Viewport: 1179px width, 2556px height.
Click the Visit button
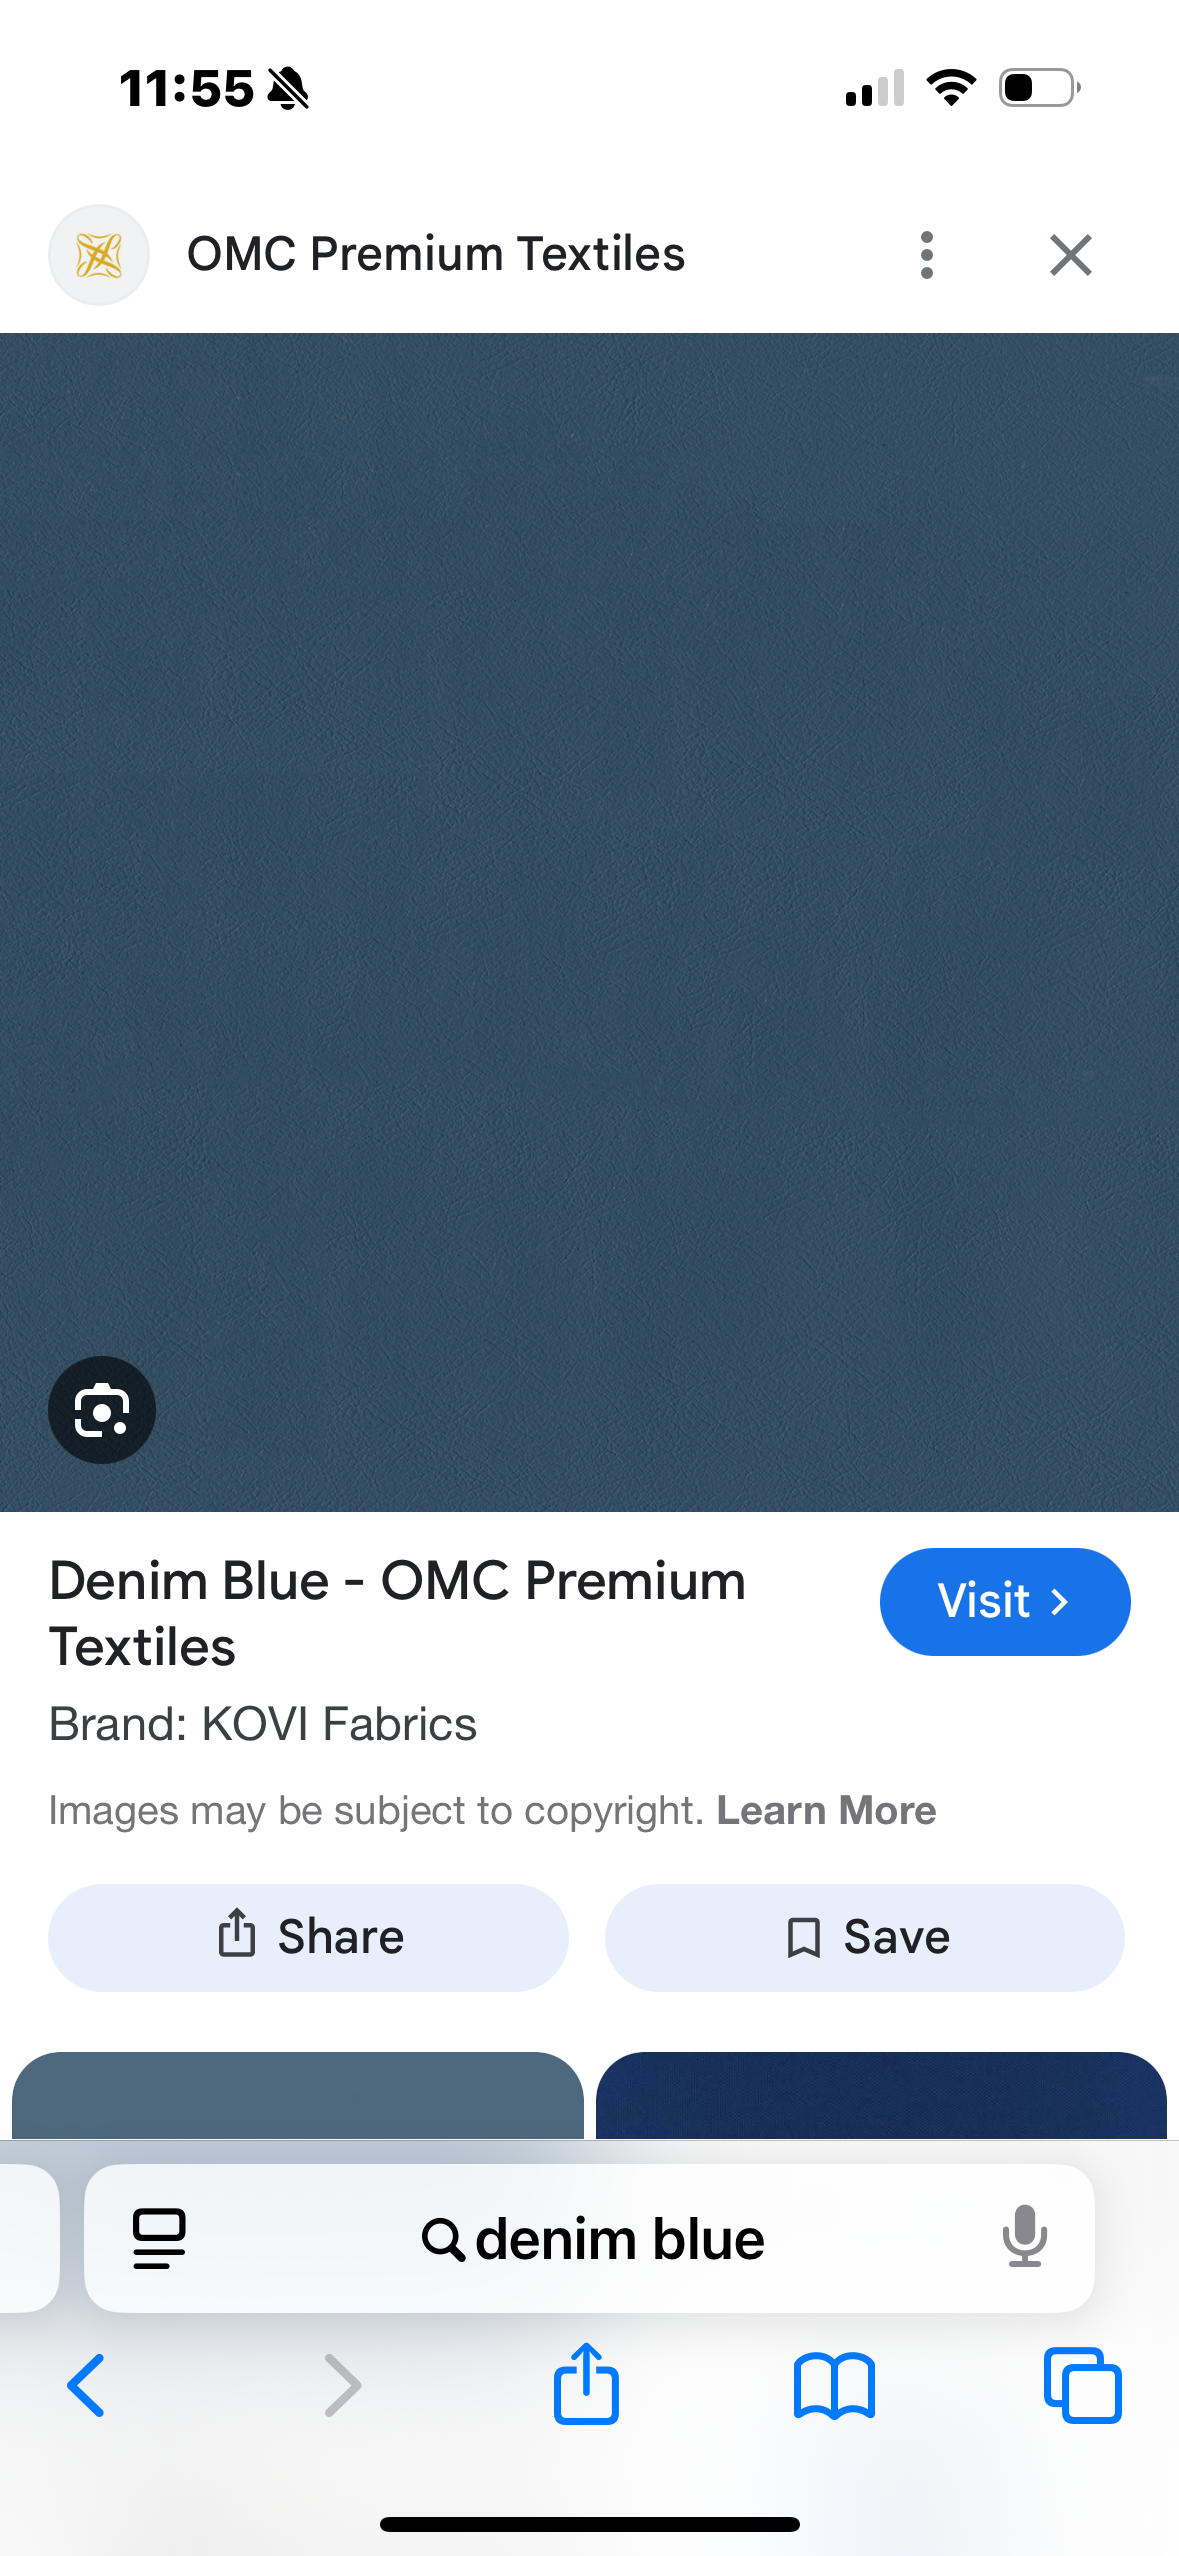(1005, 1602)
